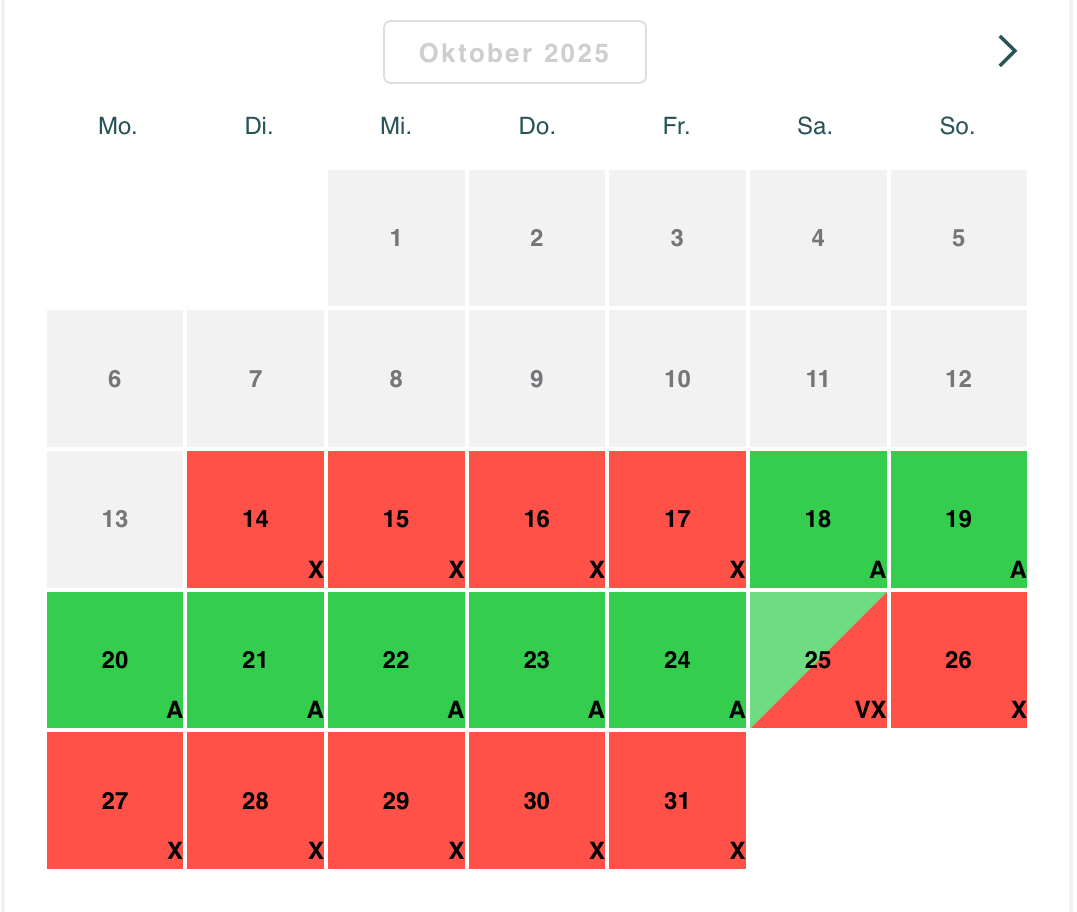
Task: Click grey past date 13
Action: pyautogui.click(x=115, y=519)
